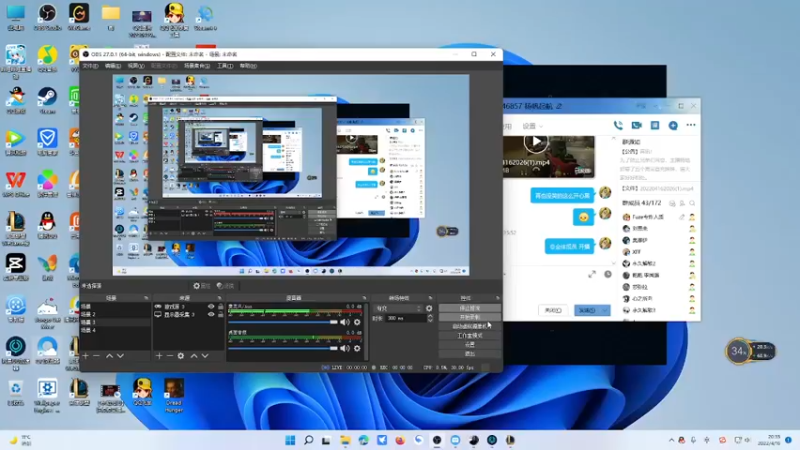Open source properties gear in Sources panel
Screen dimensions: 800x450
click(181, 355)
